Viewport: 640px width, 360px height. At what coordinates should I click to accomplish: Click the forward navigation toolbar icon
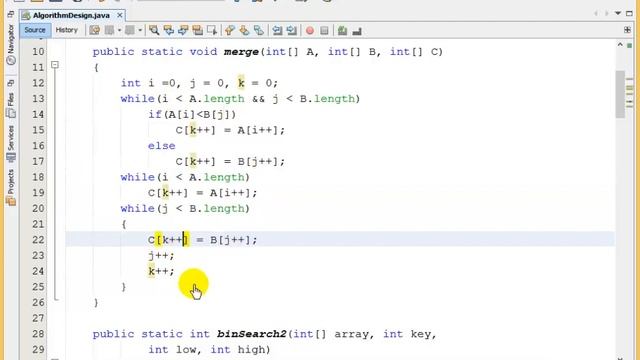click(130, 30)
